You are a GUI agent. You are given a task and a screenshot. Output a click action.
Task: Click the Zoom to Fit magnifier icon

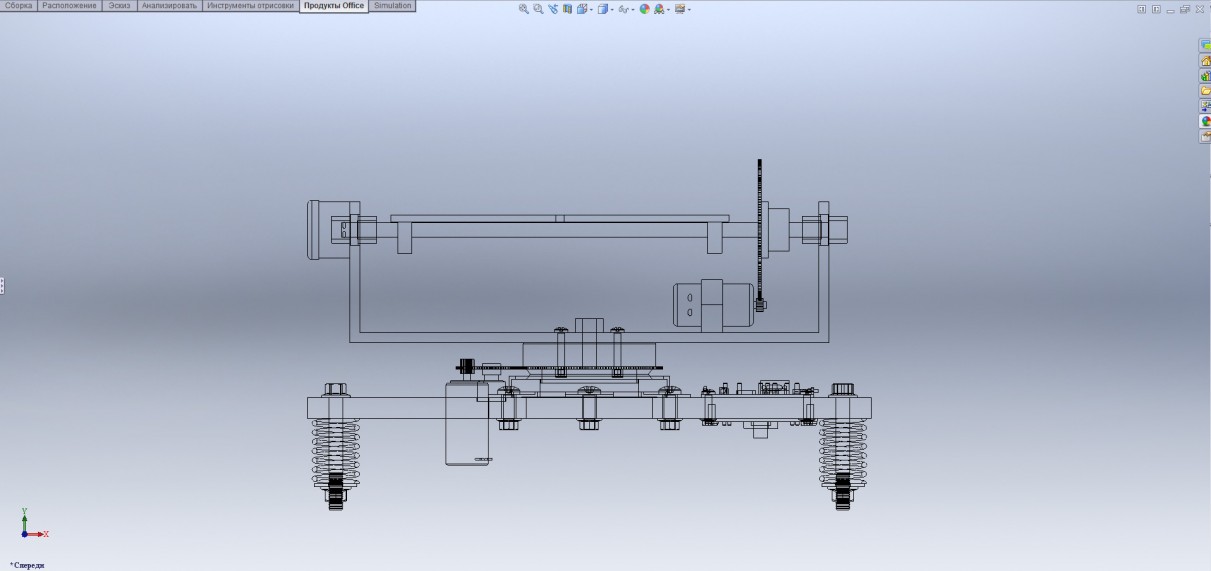pos(524,9)
